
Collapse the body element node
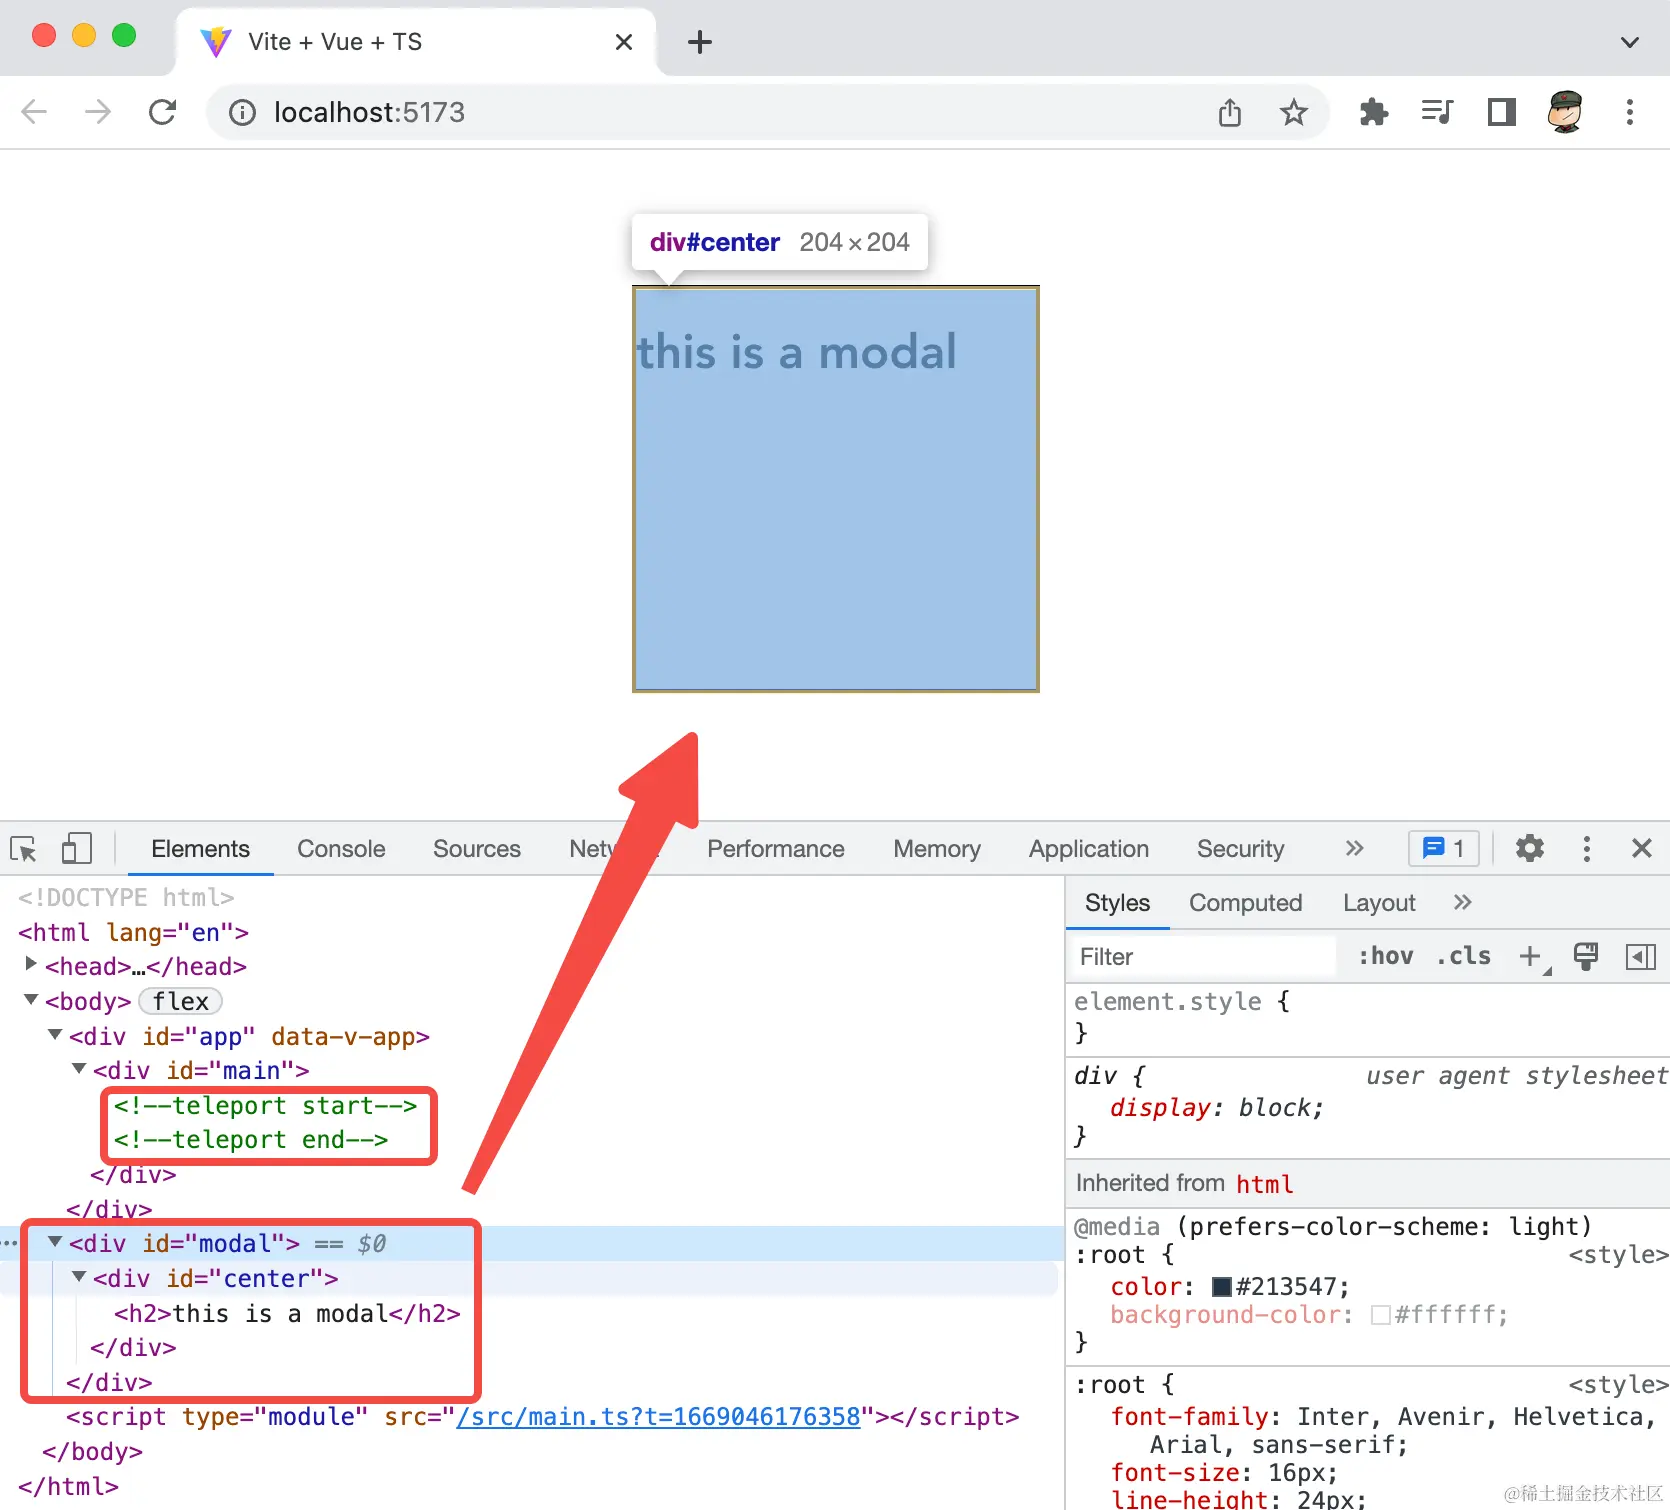click(x=31, y=999)
